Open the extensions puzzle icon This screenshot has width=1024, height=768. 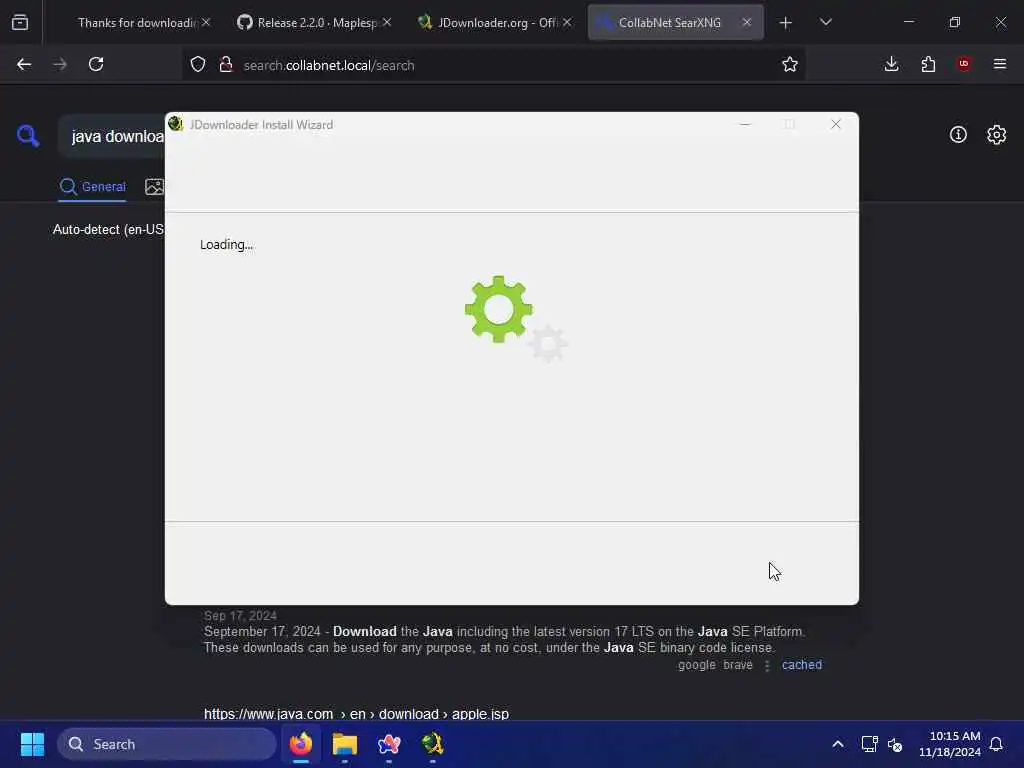coord(928,64)
